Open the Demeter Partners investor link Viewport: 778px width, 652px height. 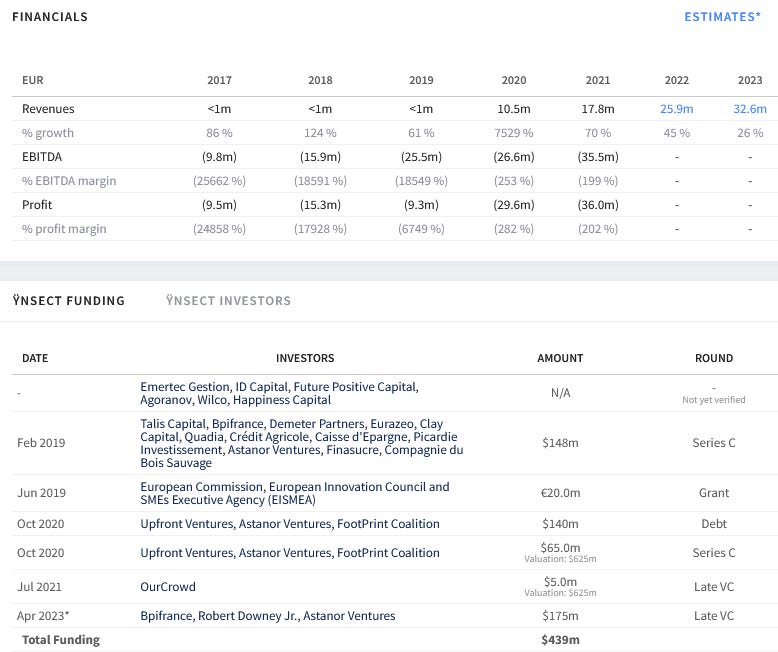tap(317, 424)
